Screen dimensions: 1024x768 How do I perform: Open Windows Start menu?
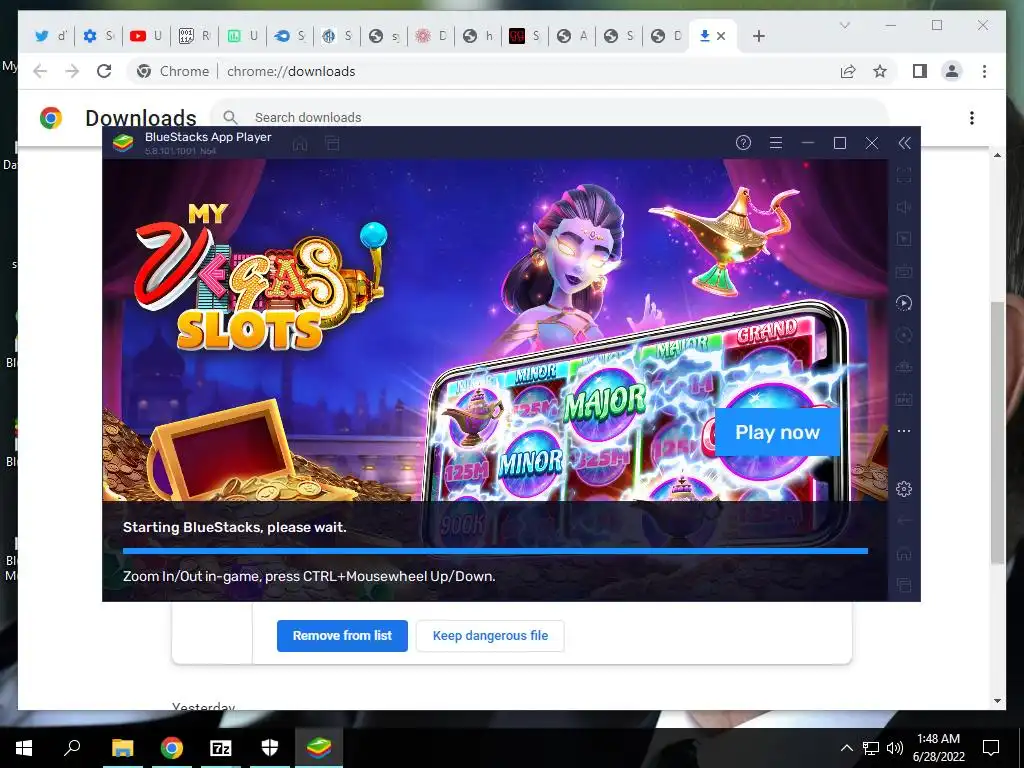(x=24, y=748)
